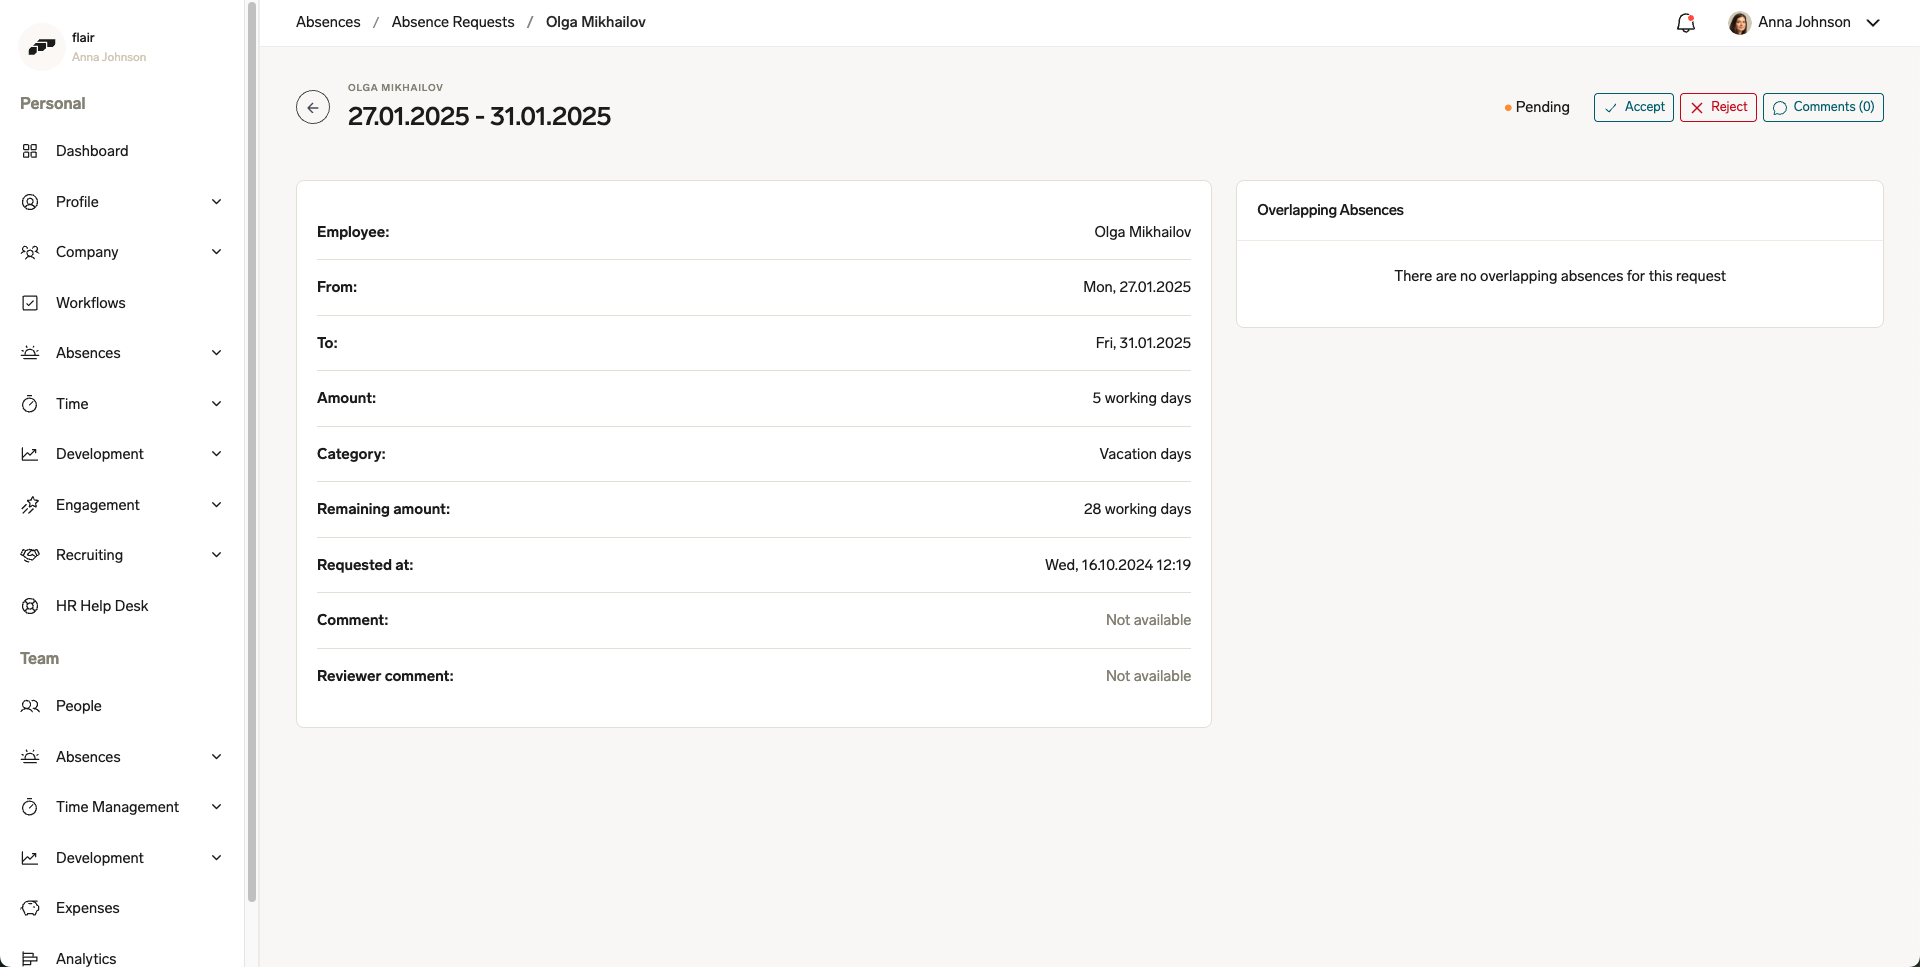Open the Expenses section
The width and height of the screenshot is (1920, 967).
pos(87,908)
